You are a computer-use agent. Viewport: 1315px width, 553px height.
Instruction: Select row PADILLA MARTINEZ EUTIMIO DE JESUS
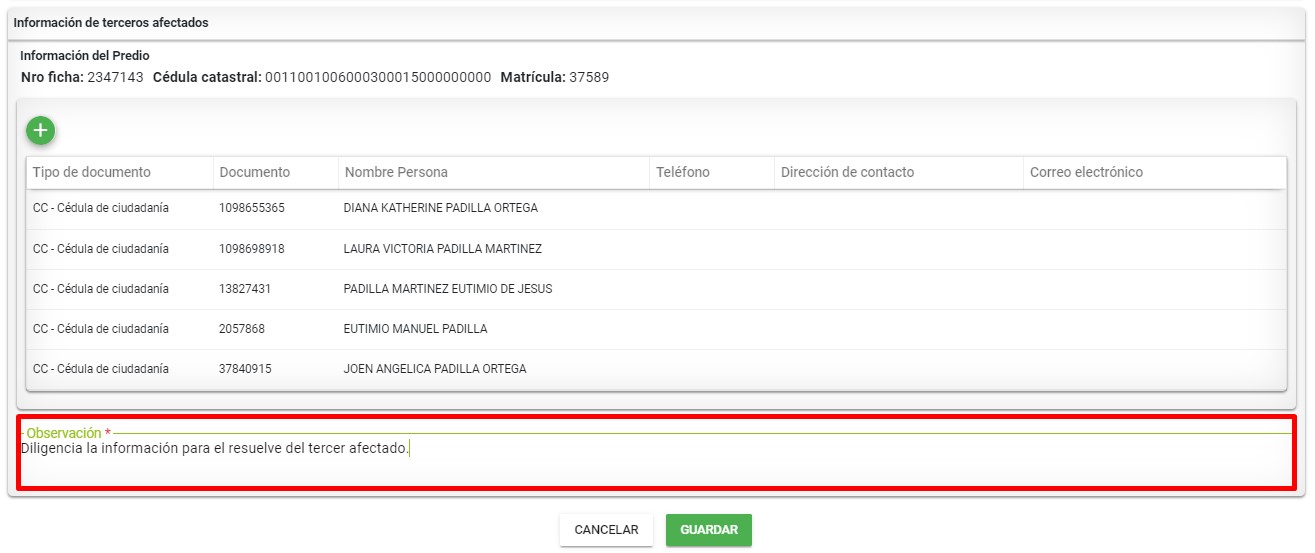(x=447, y=289)
